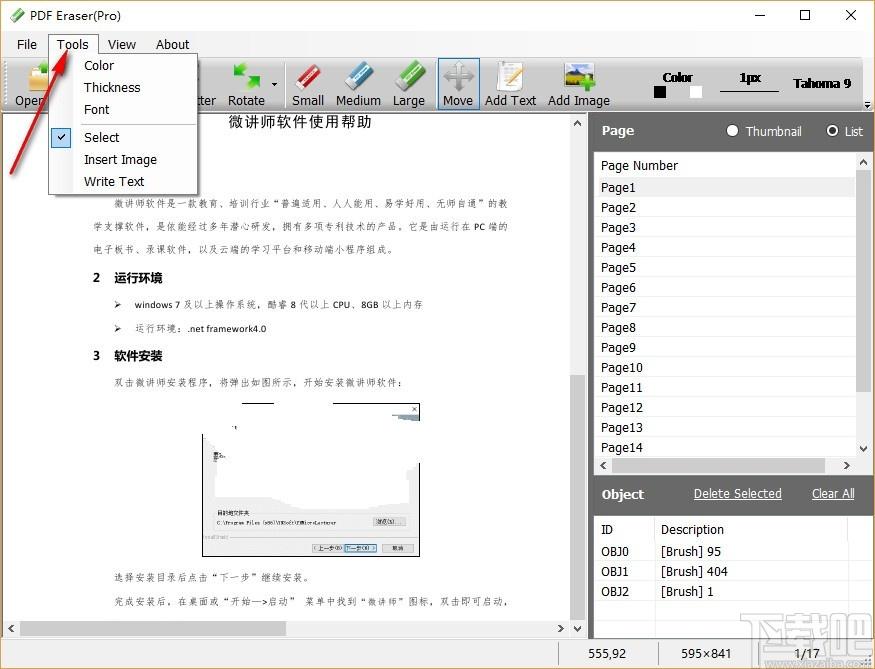Click document view scroll down arrow
This screenshot has width=875, height=669.
tap(578, 629)
